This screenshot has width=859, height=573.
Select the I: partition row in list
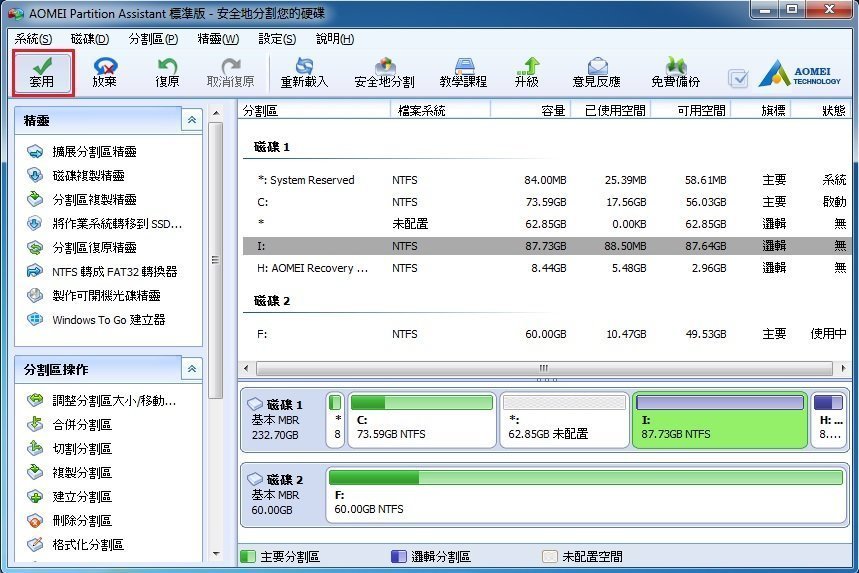pos(547,246)
